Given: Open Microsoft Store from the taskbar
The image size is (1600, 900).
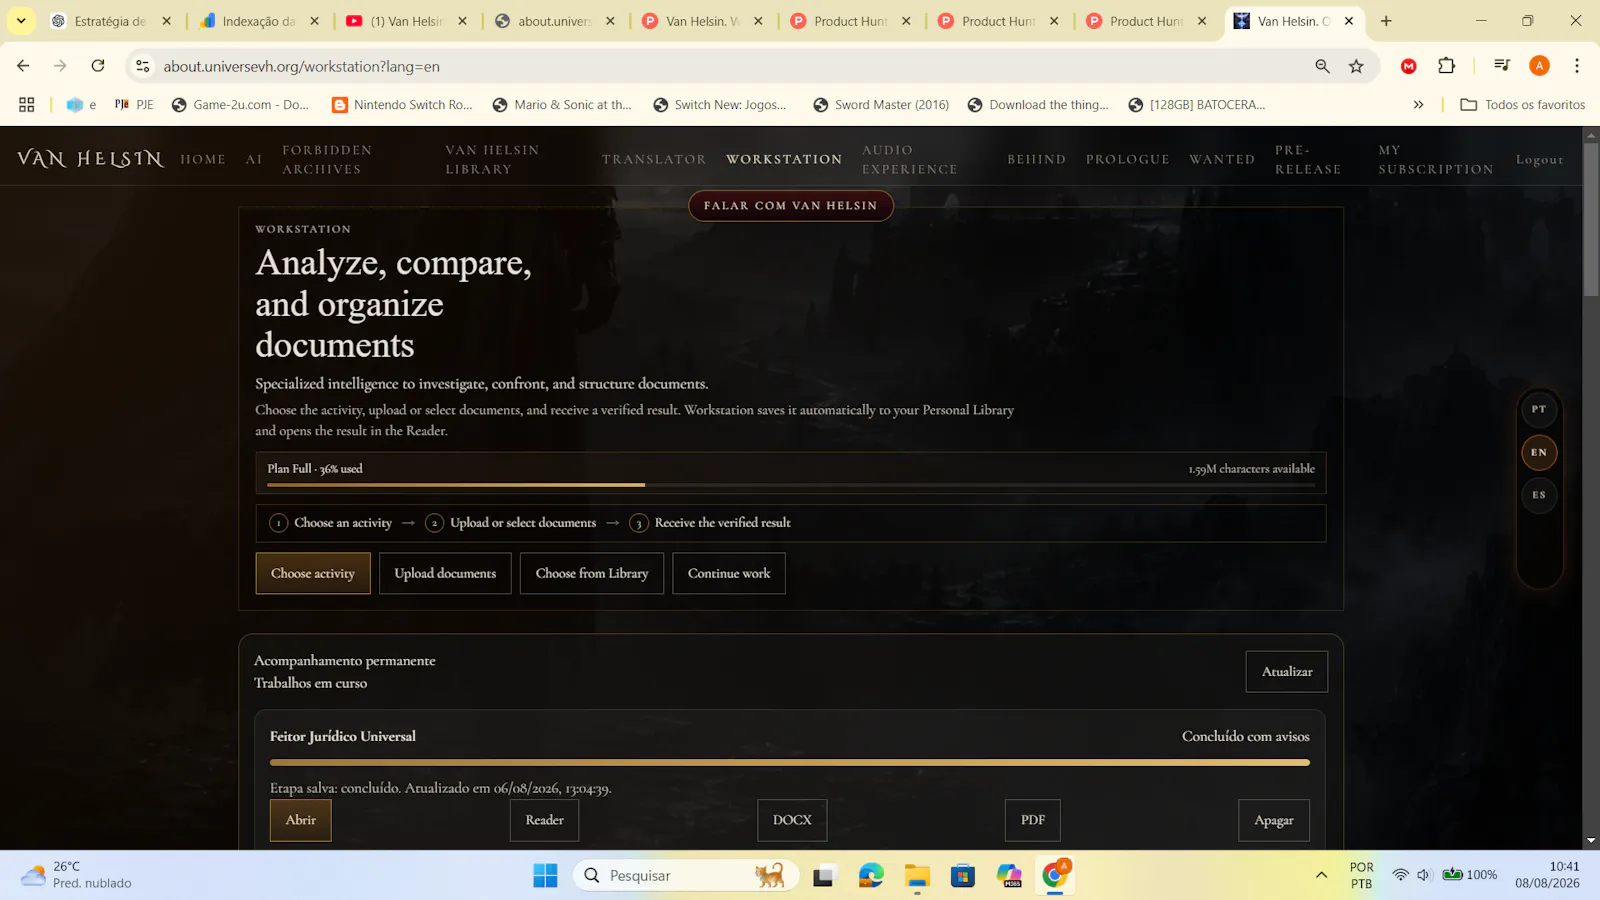Looking at the screenshot, I should (x=963, y=876).
